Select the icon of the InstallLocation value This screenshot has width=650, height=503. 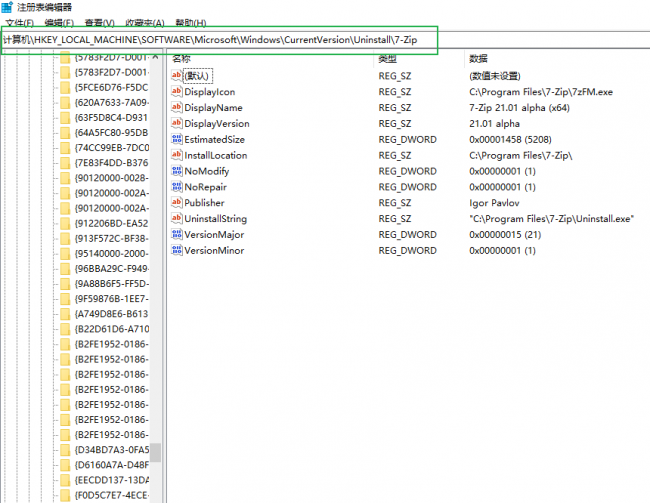click(x=177, y=155)
